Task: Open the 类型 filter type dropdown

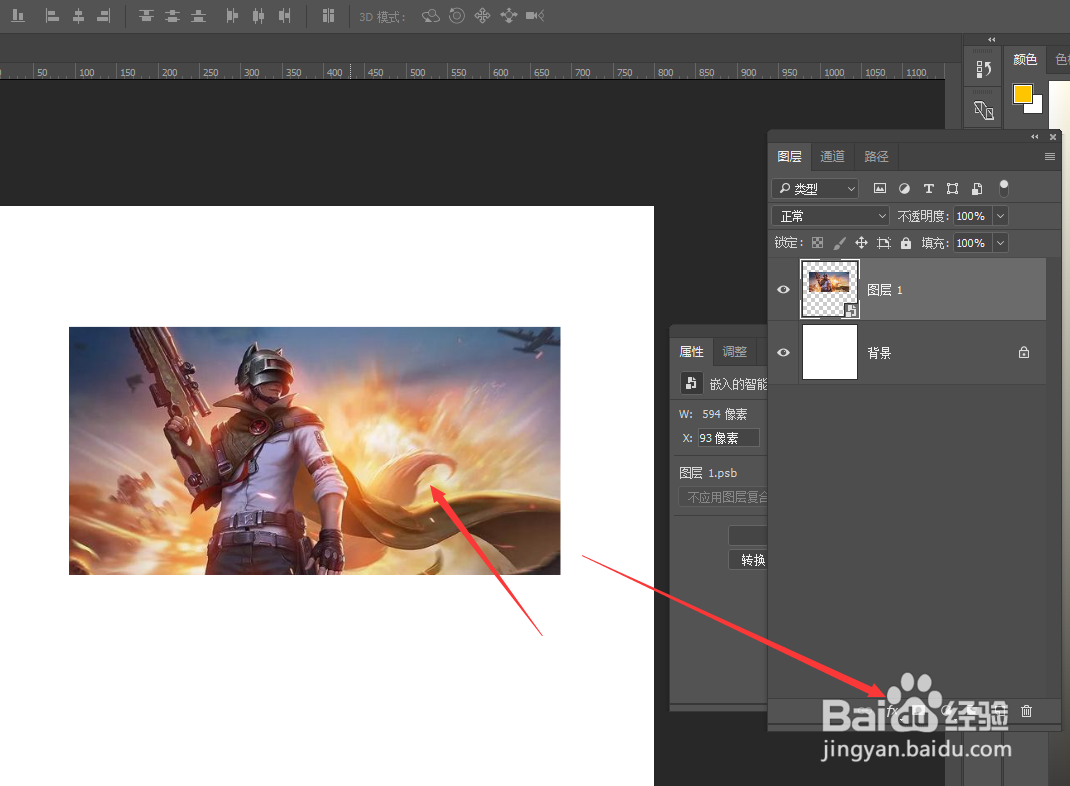Action: [815, 188]
